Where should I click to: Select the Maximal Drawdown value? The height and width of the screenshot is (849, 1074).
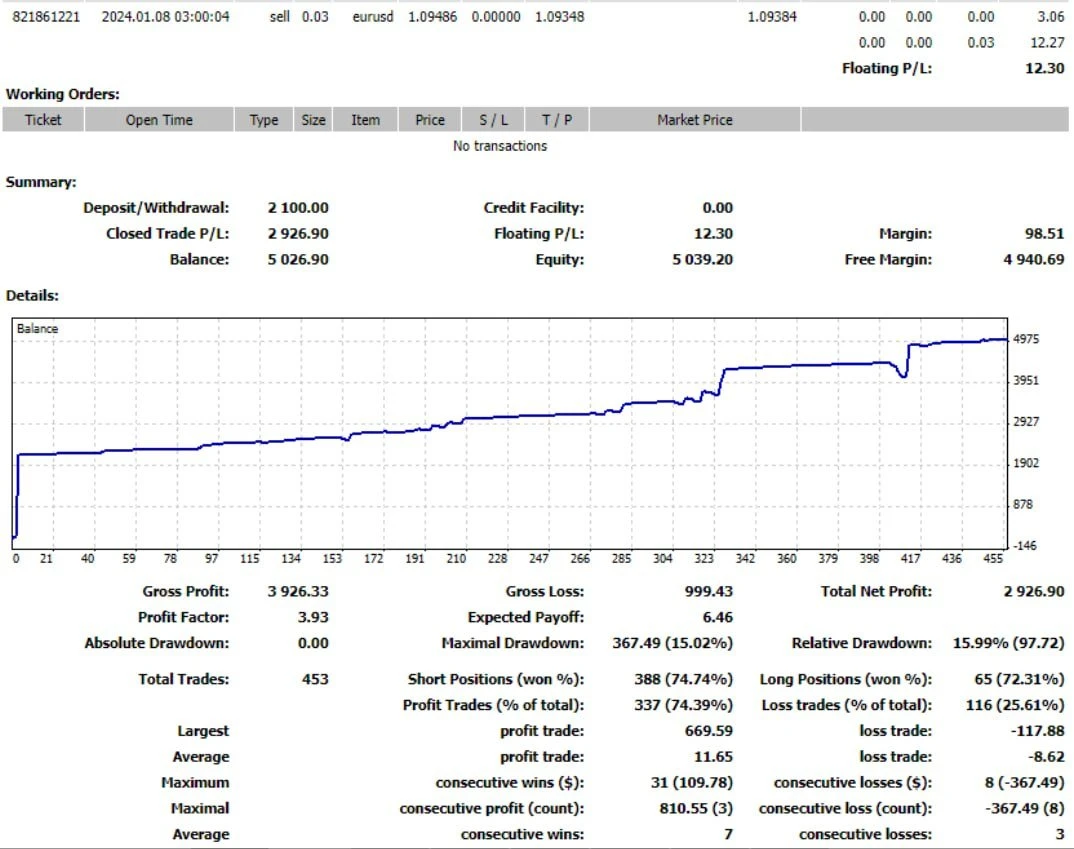click(x=672, y=644)
